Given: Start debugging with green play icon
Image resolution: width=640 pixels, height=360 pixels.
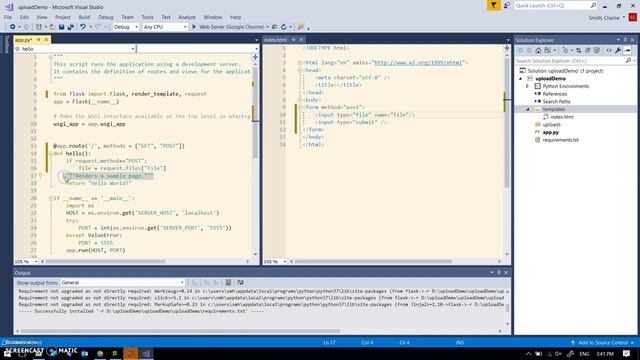Looking at the screenshot, I should pos(194,27).
